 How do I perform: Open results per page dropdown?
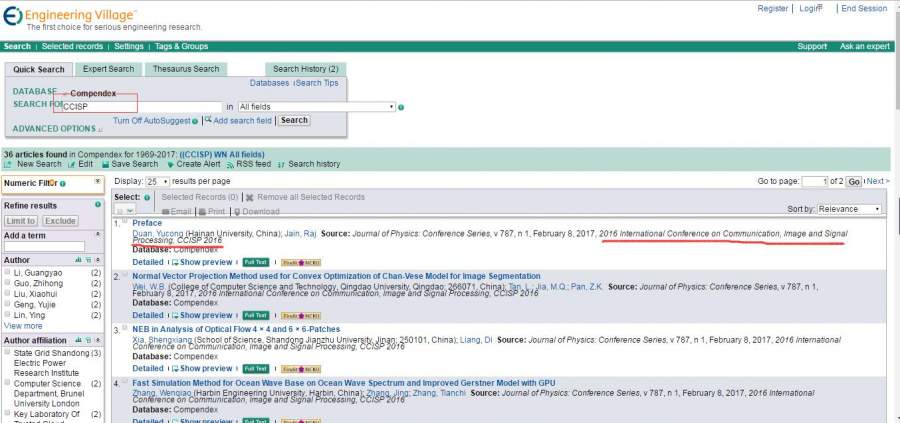[x=158, y=181]
